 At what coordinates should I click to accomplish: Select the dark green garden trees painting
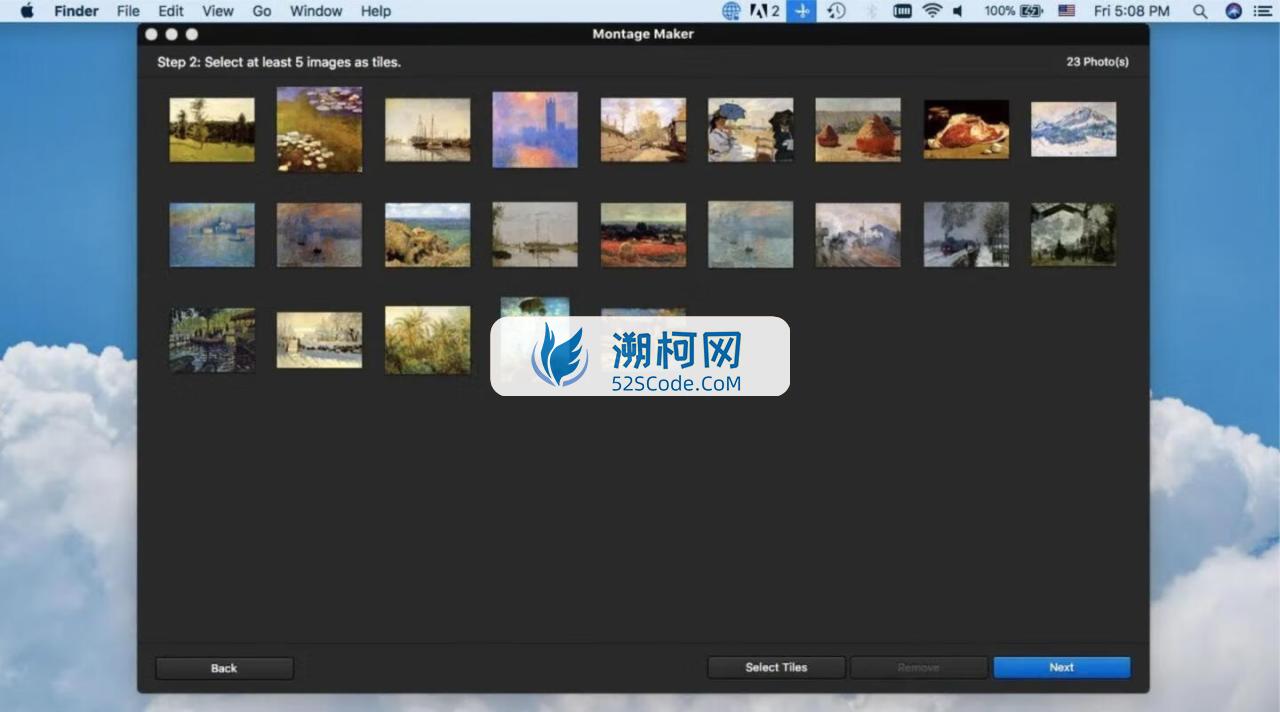(x=1074, y=235)
